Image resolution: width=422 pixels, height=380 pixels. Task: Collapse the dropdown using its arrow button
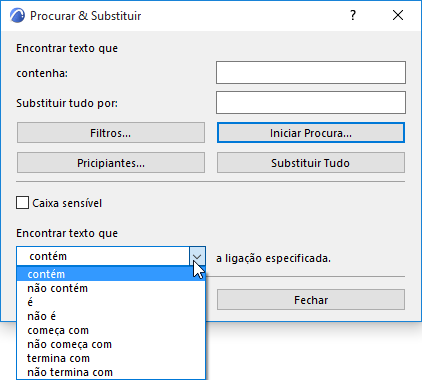[197, 256]
